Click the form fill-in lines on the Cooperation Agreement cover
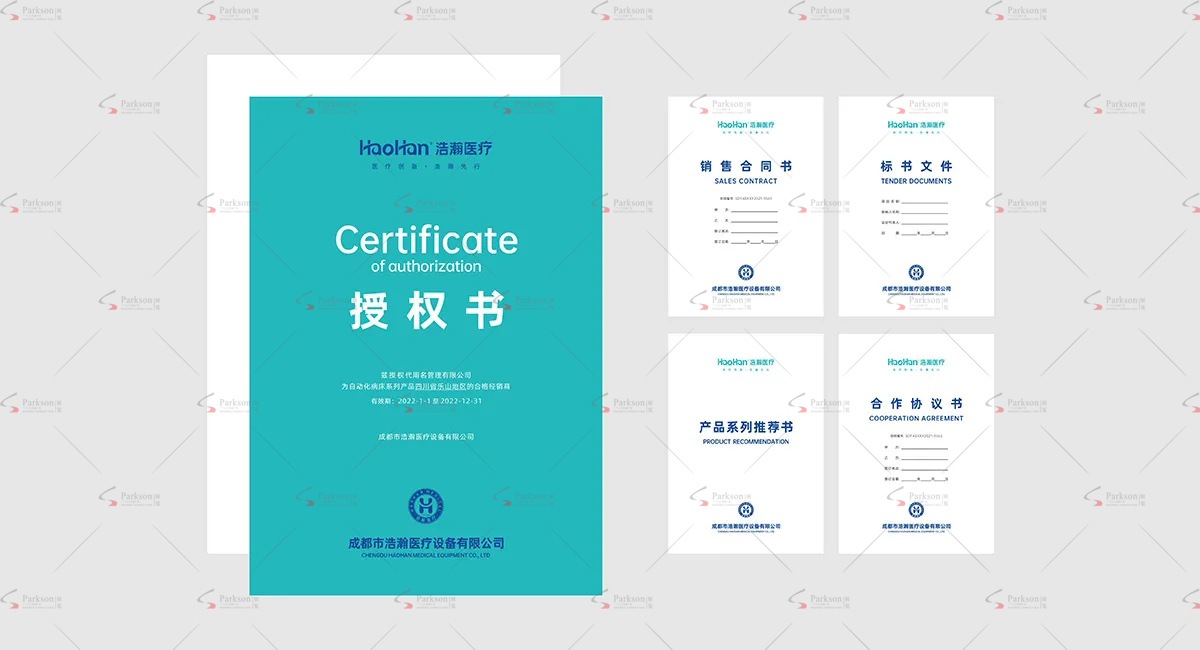 (x=916, y=462)
